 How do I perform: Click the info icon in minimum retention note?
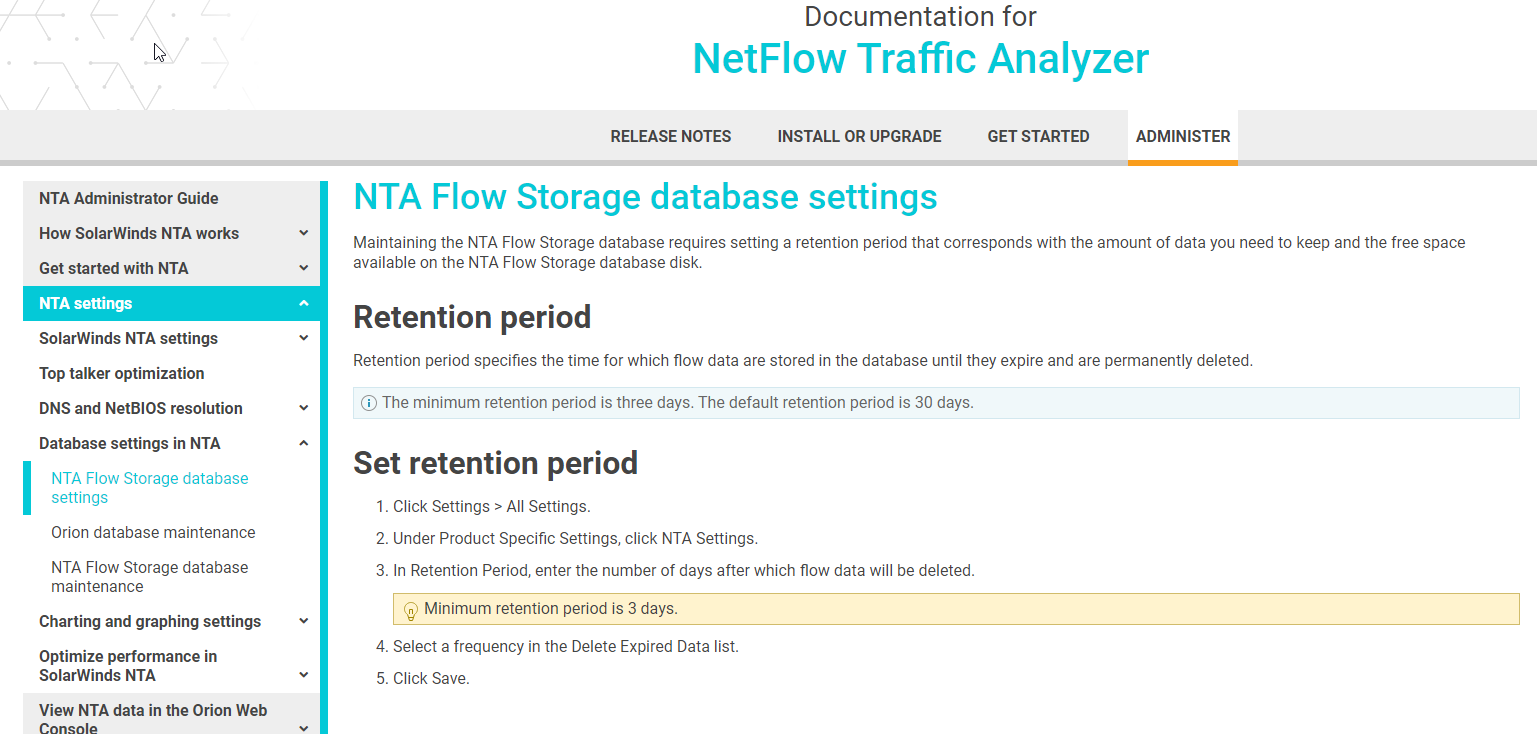click(369, 403)
